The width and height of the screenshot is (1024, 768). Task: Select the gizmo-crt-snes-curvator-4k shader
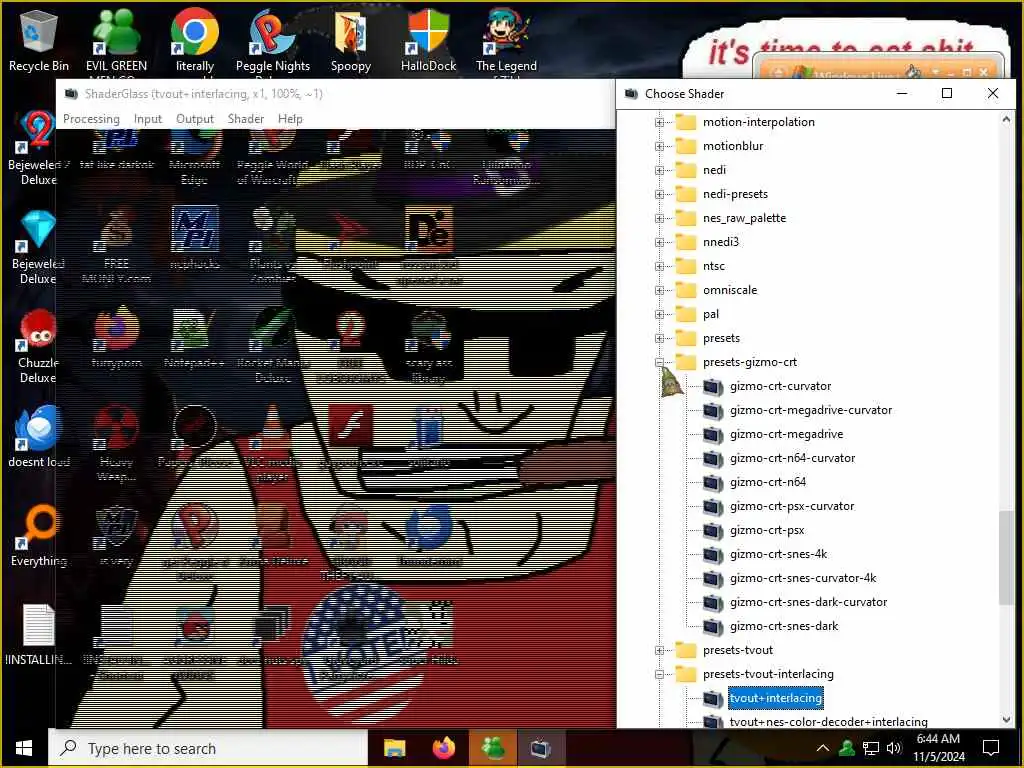tap(803, 578)
